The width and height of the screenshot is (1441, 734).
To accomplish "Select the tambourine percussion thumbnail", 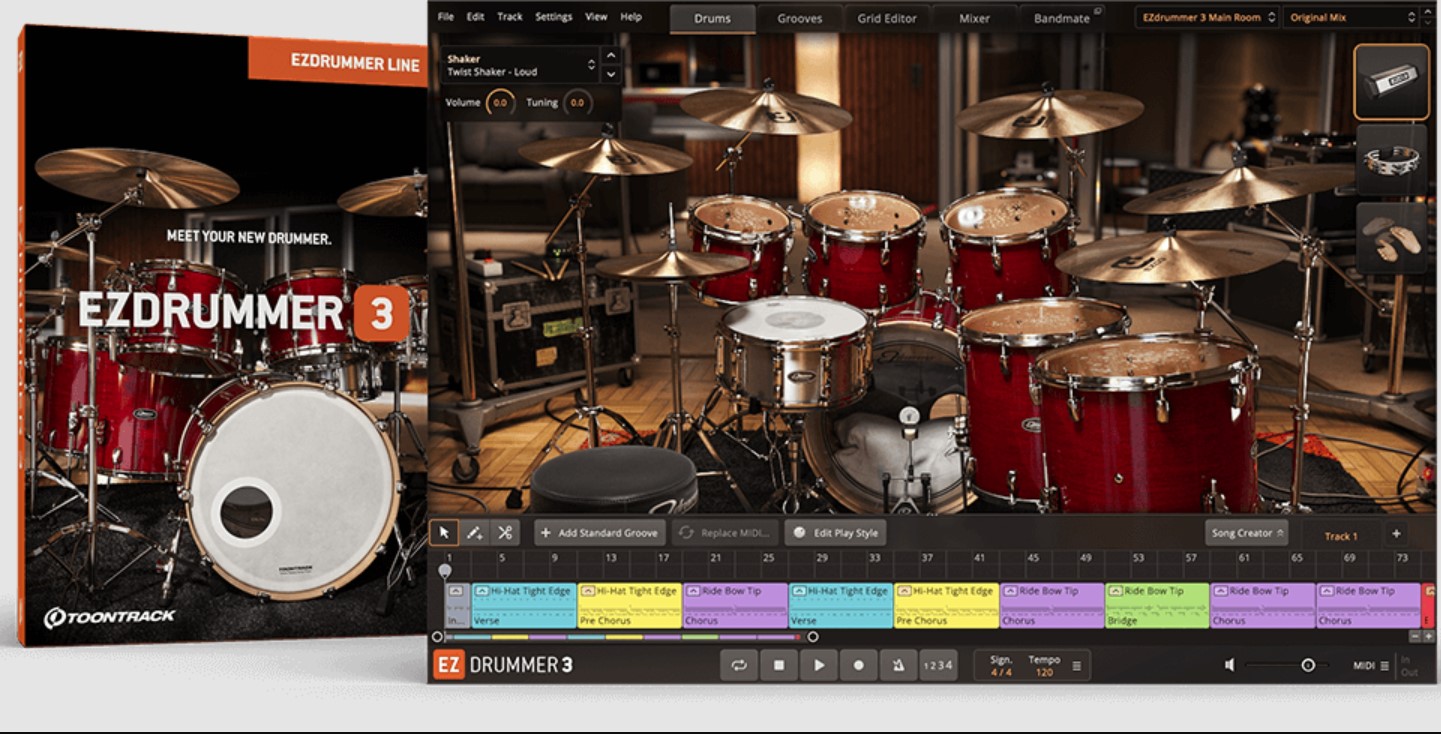I will (1391, 159).
